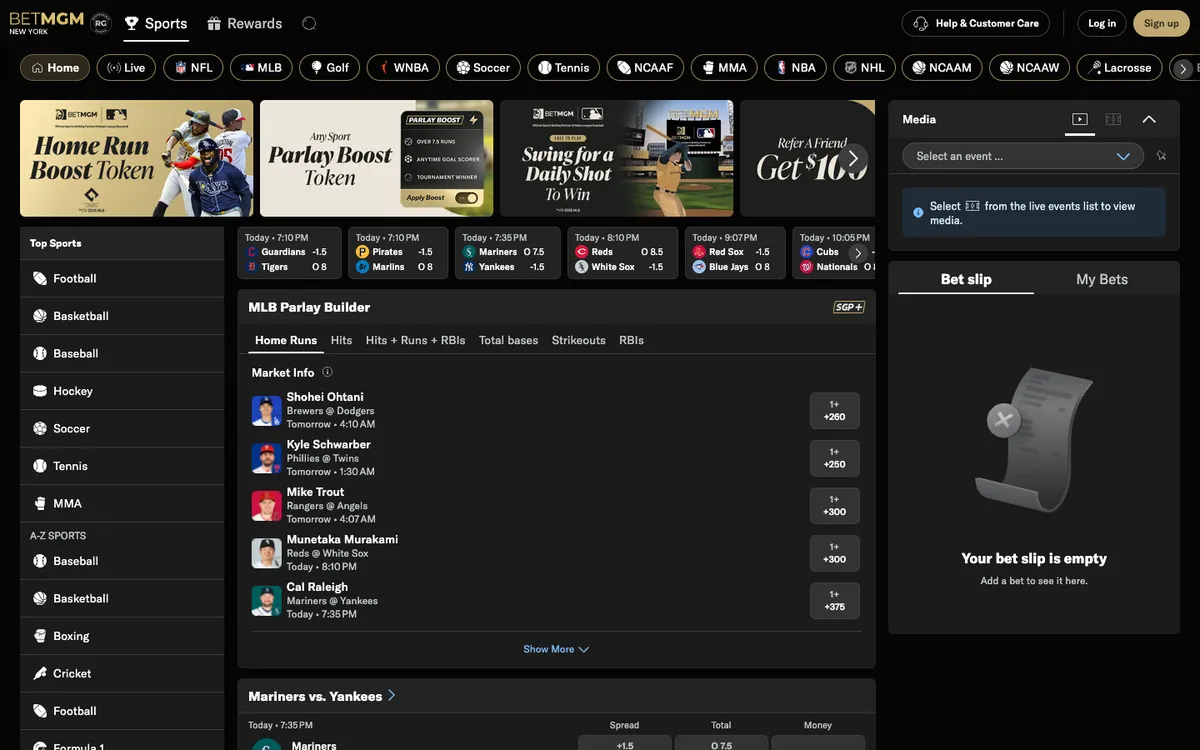Open Help & Customer Care

click(976, 23)
